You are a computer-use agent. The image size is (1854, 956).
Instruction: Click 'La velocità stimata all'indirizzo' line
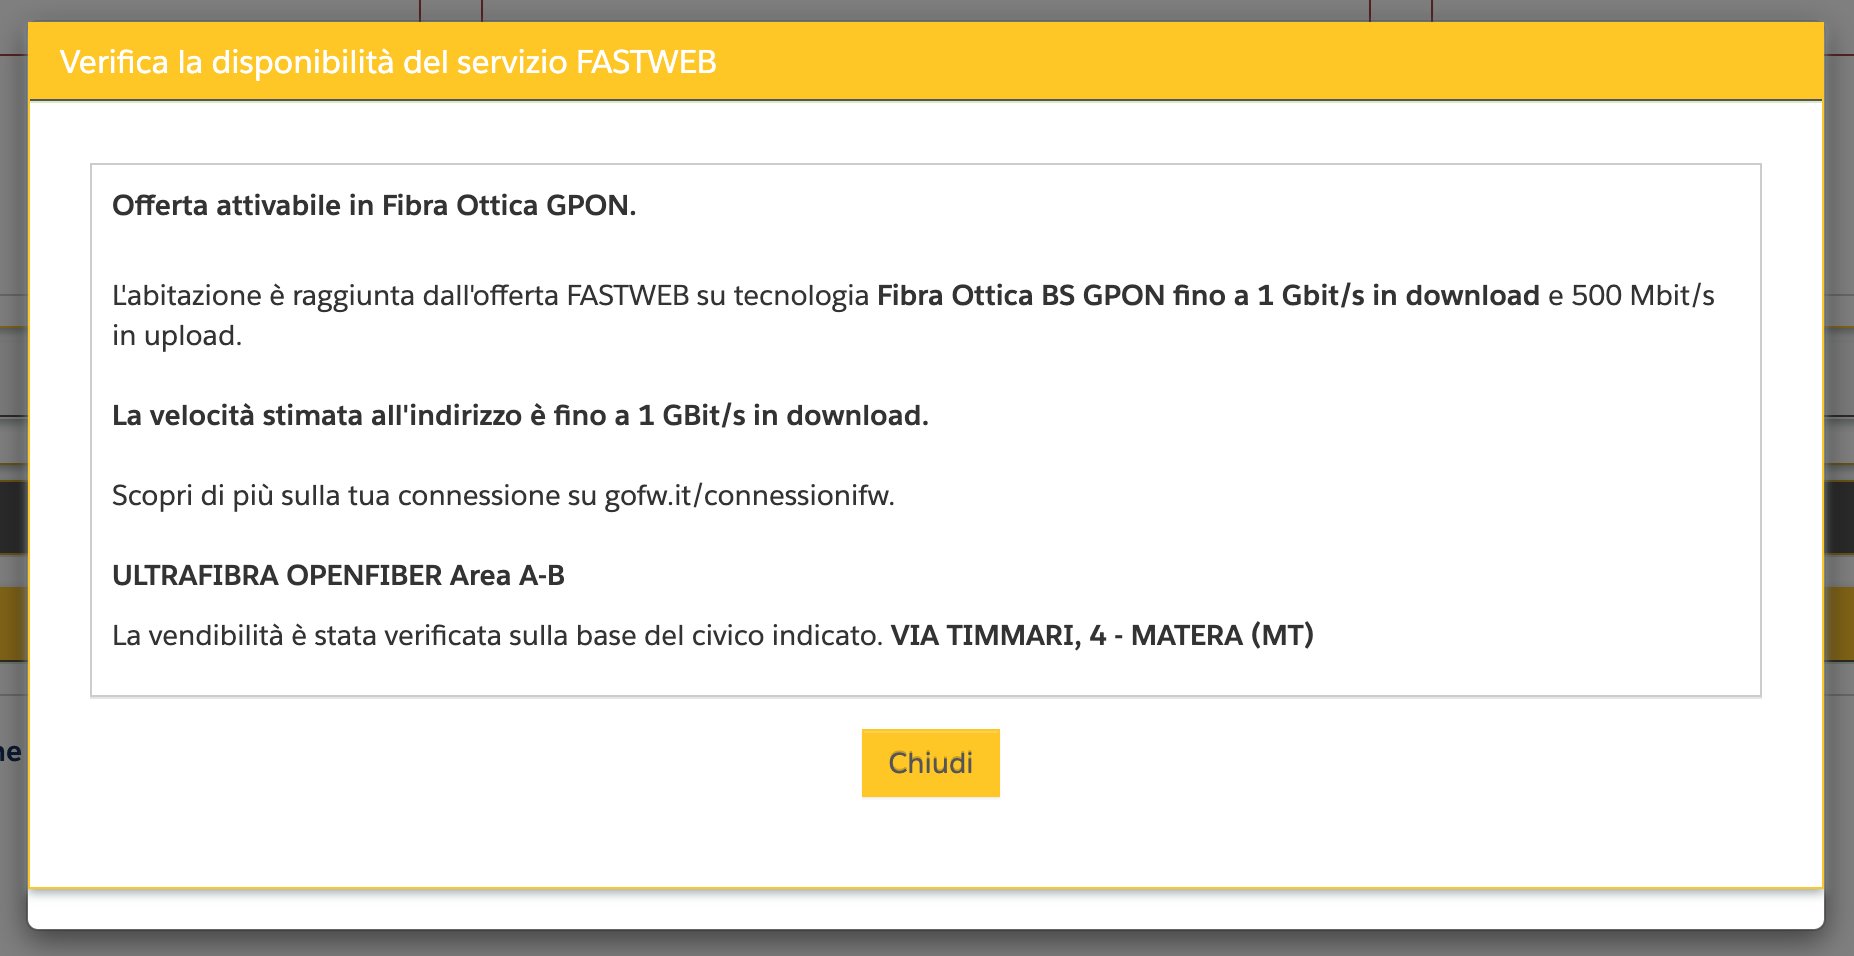click(x=520, y=416)
